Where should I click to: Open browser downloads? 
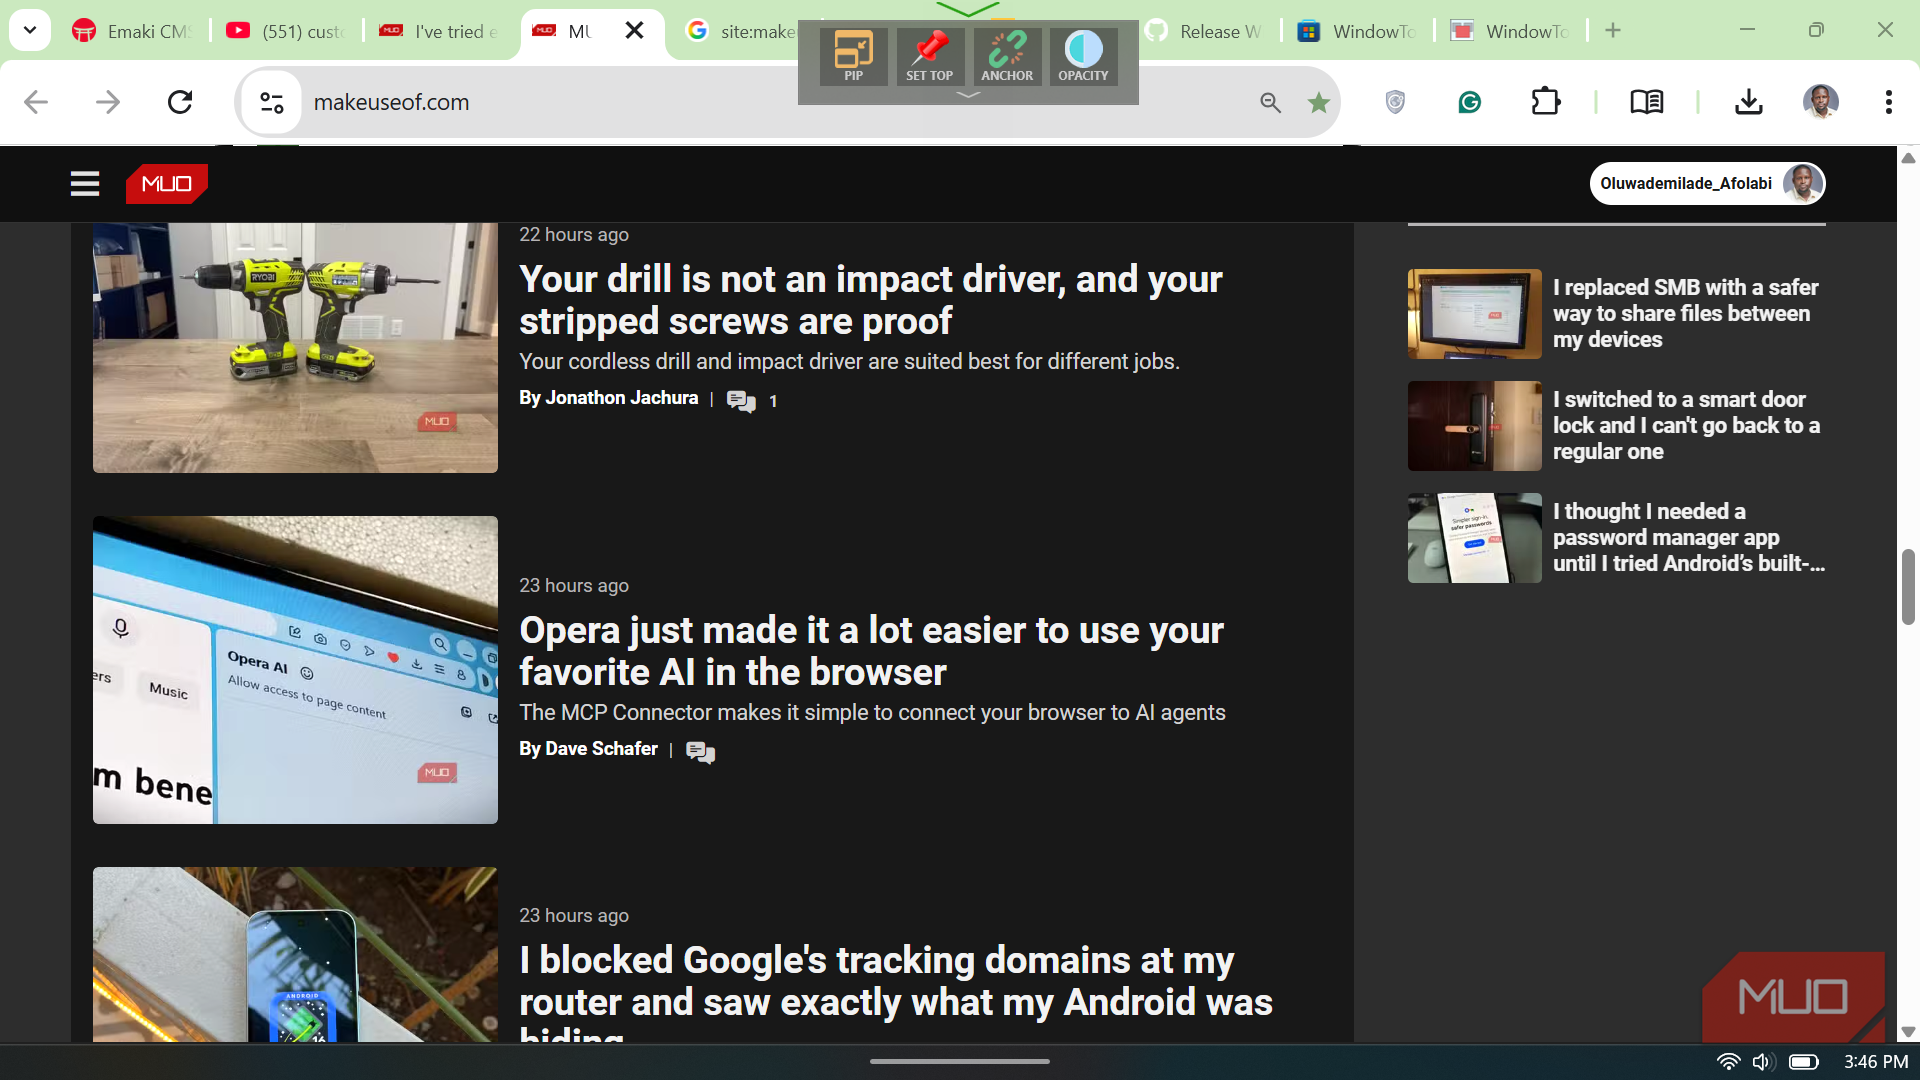(x=1748, y=102)
